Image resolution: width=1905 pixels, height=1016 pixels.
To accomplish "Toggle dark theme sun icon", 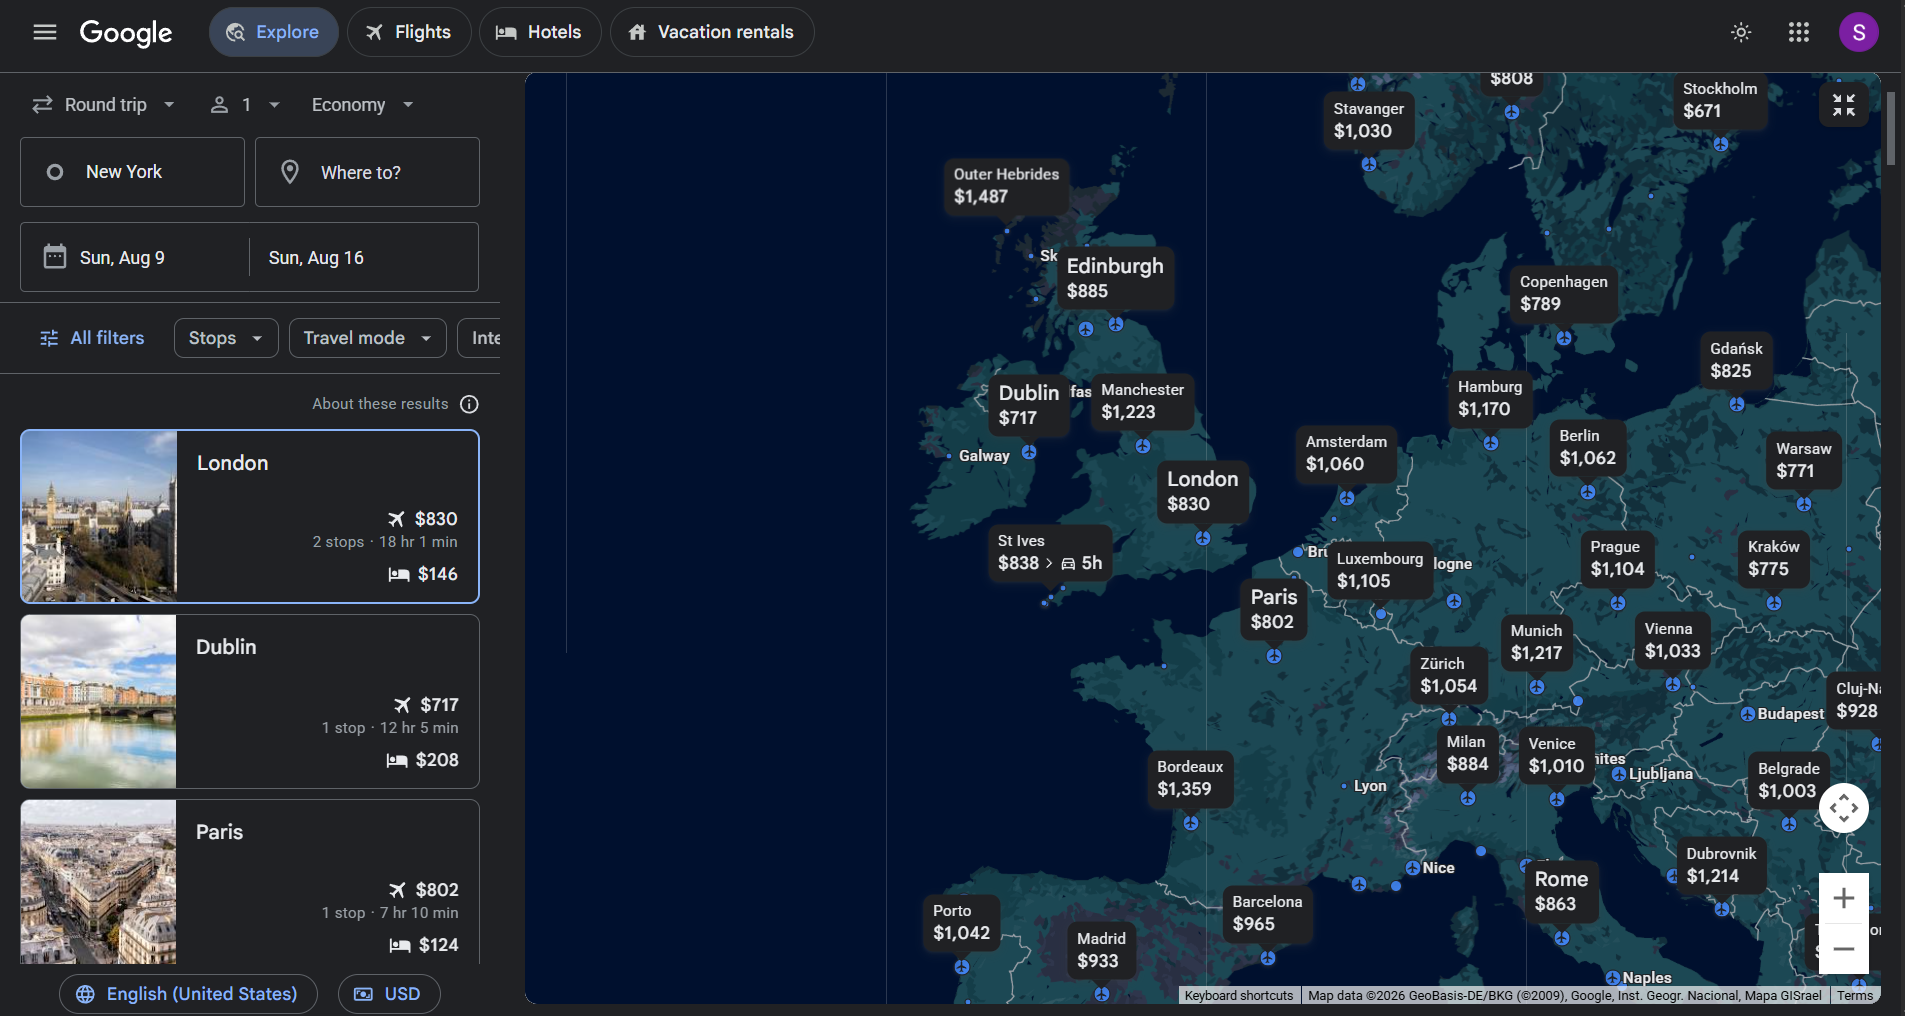I will click(x=1741, y=32).
